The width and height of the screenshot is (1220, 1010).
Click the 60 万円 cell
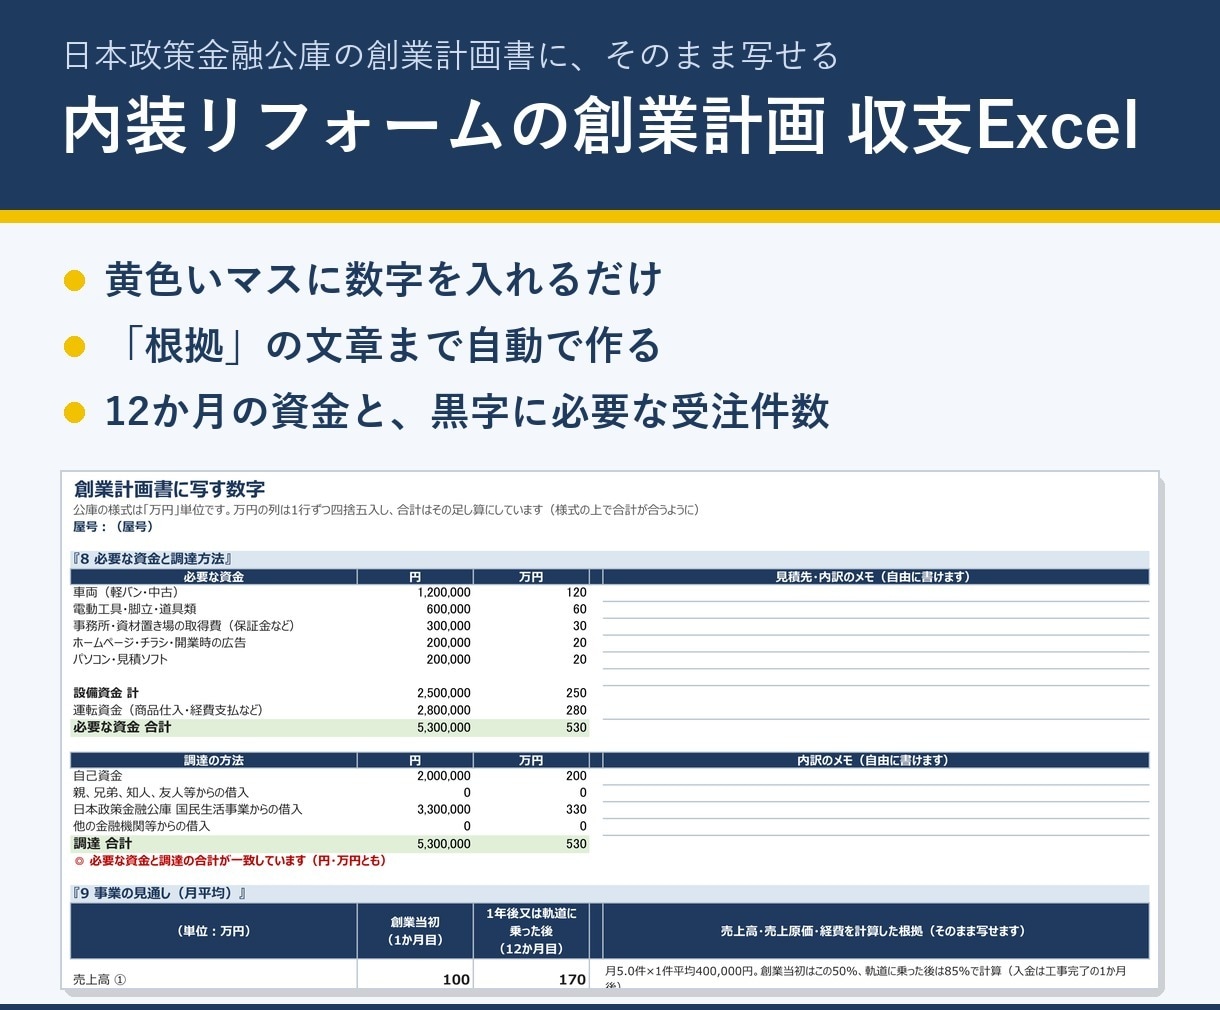click(580, 609)
